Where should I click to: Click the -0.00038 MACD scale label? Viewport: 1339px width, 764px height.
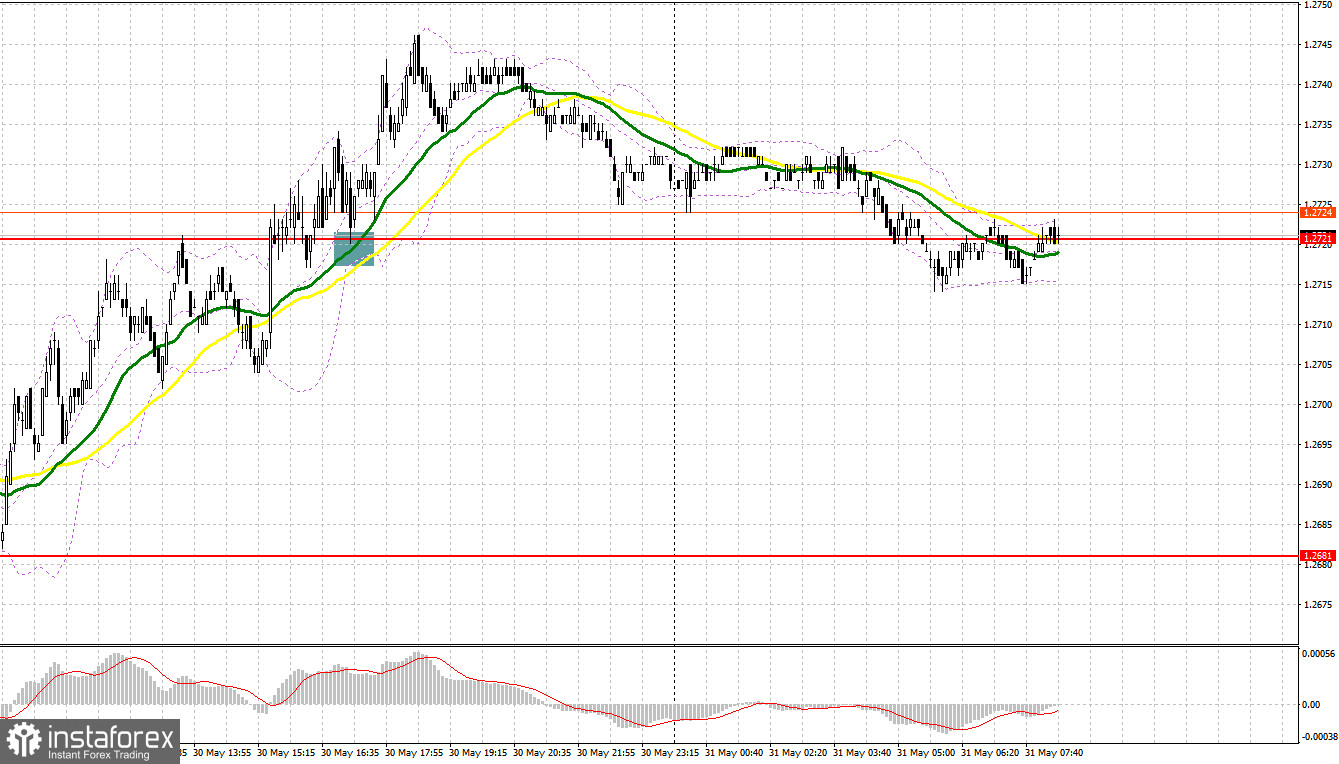coord(1318,735)
